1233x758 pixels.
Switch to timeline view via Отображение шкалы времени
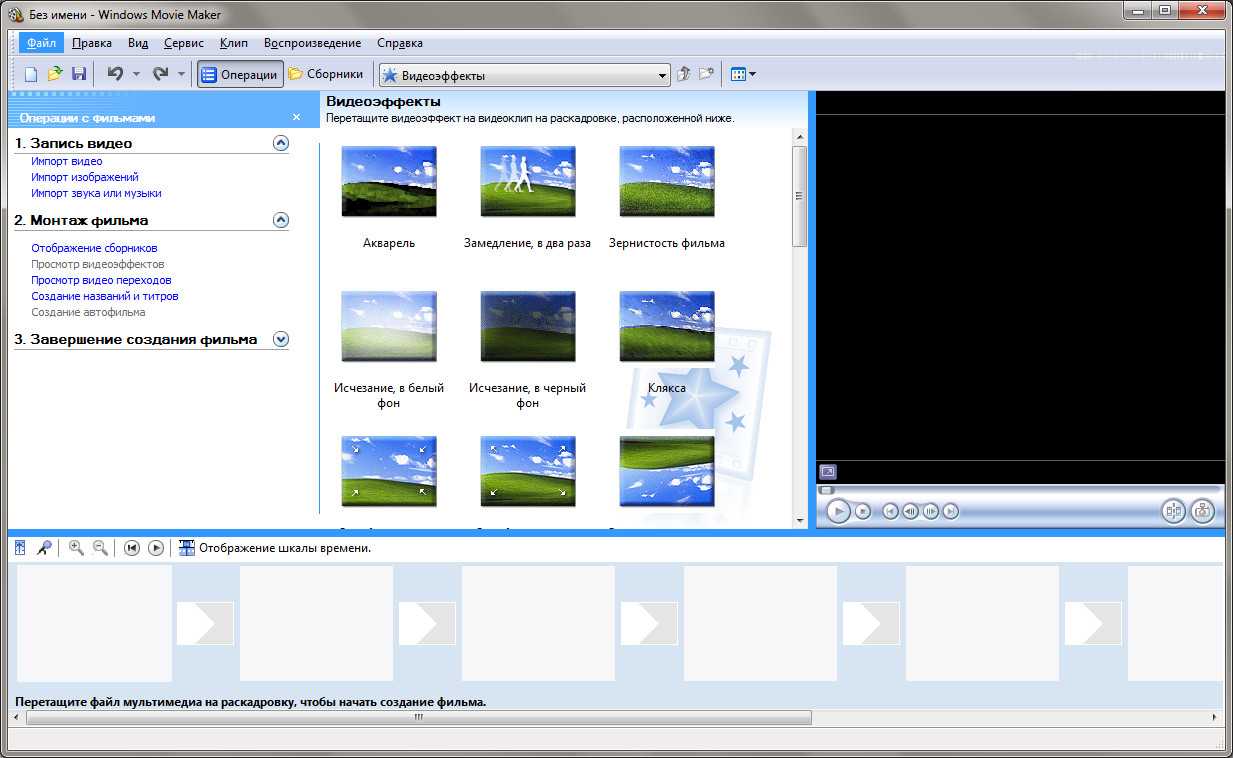pyautogui.click(x=275, y=548)
